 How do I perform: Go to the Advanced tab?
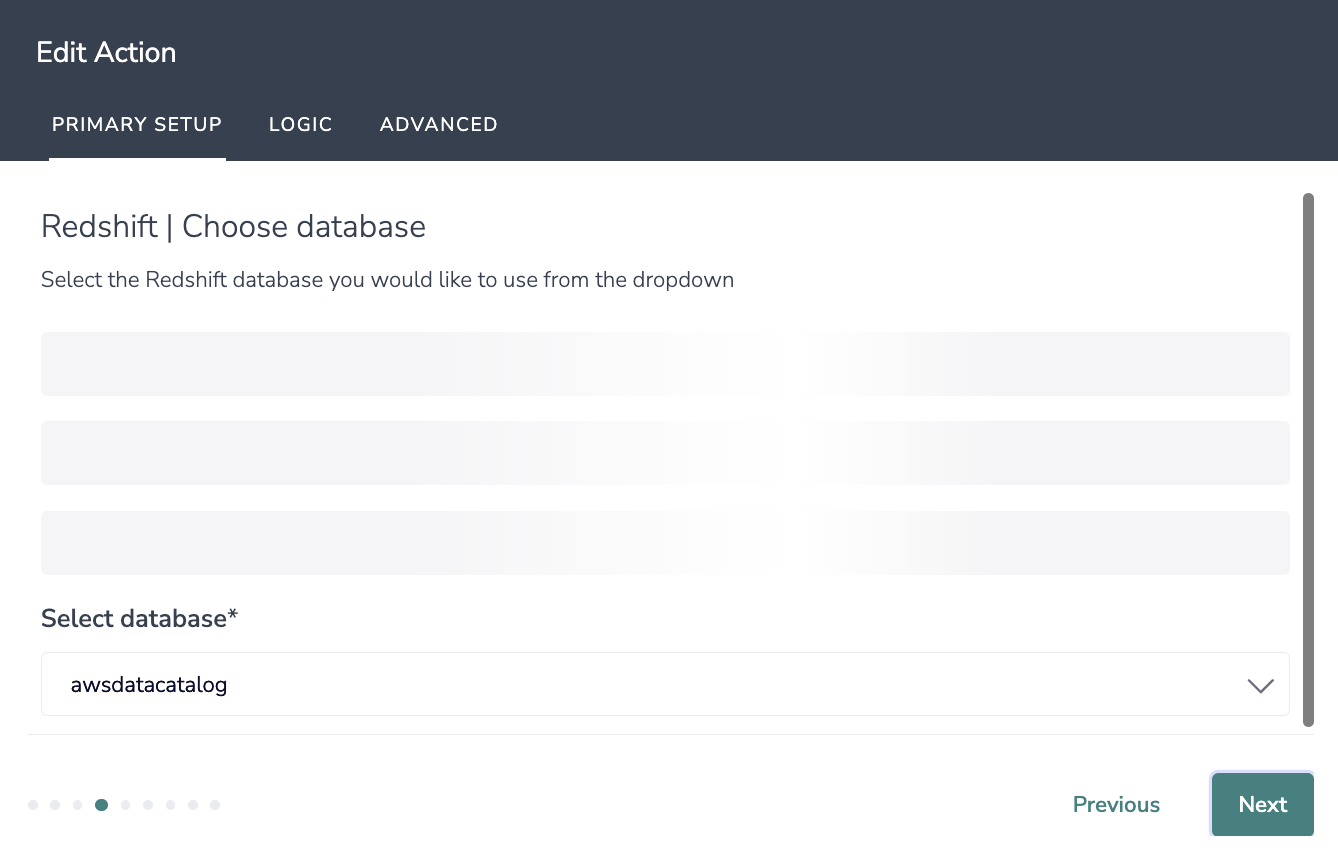(x=439, y=125)
